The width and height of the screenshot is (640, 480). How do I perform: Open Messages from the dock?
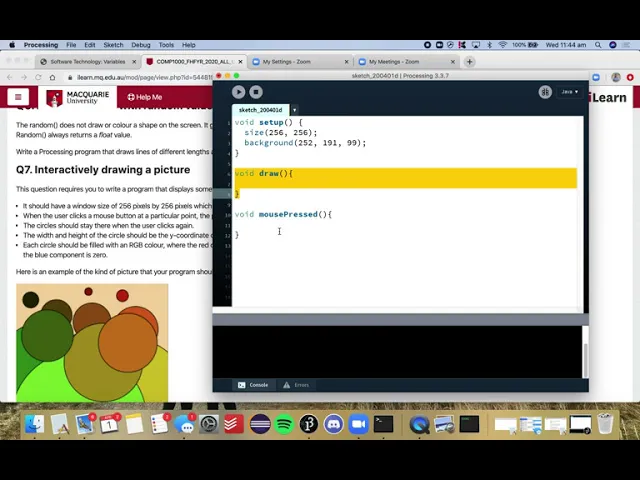[x=184, y=424]
